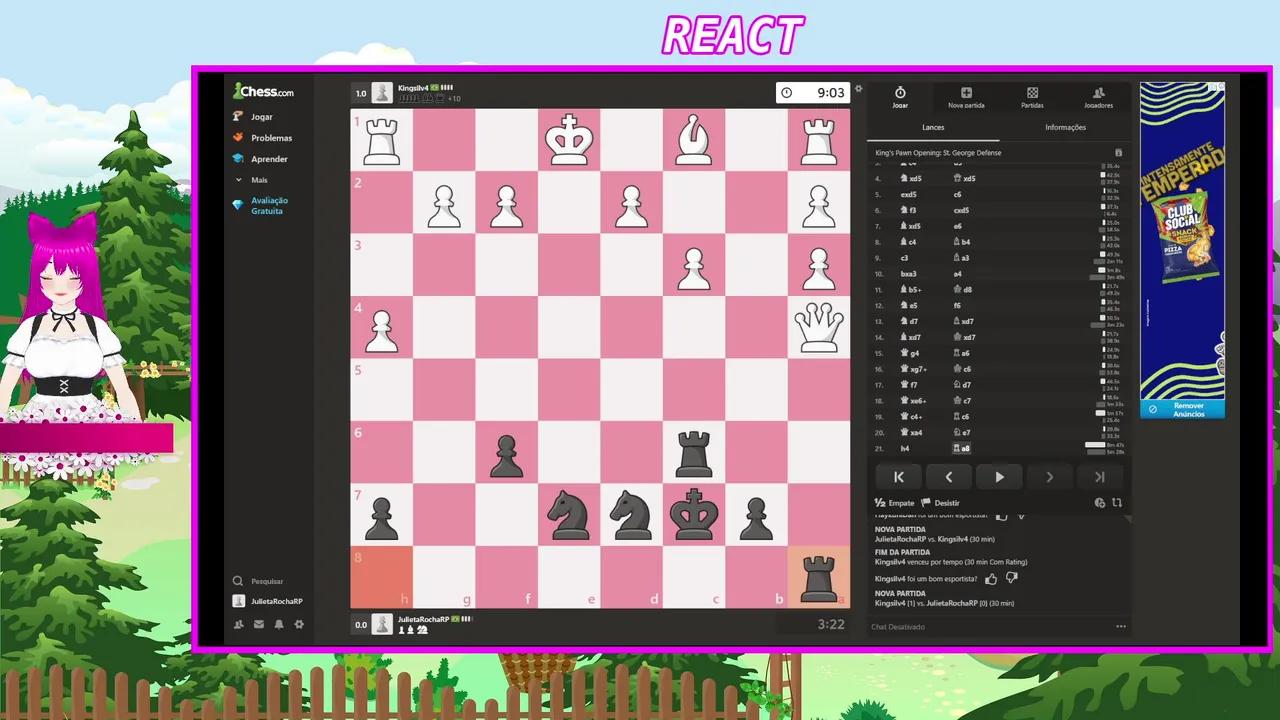Screen dimensions: 1280x720
Task: Open settings with the gear icon
Action: pyautogui.click(x=299, y=624)
